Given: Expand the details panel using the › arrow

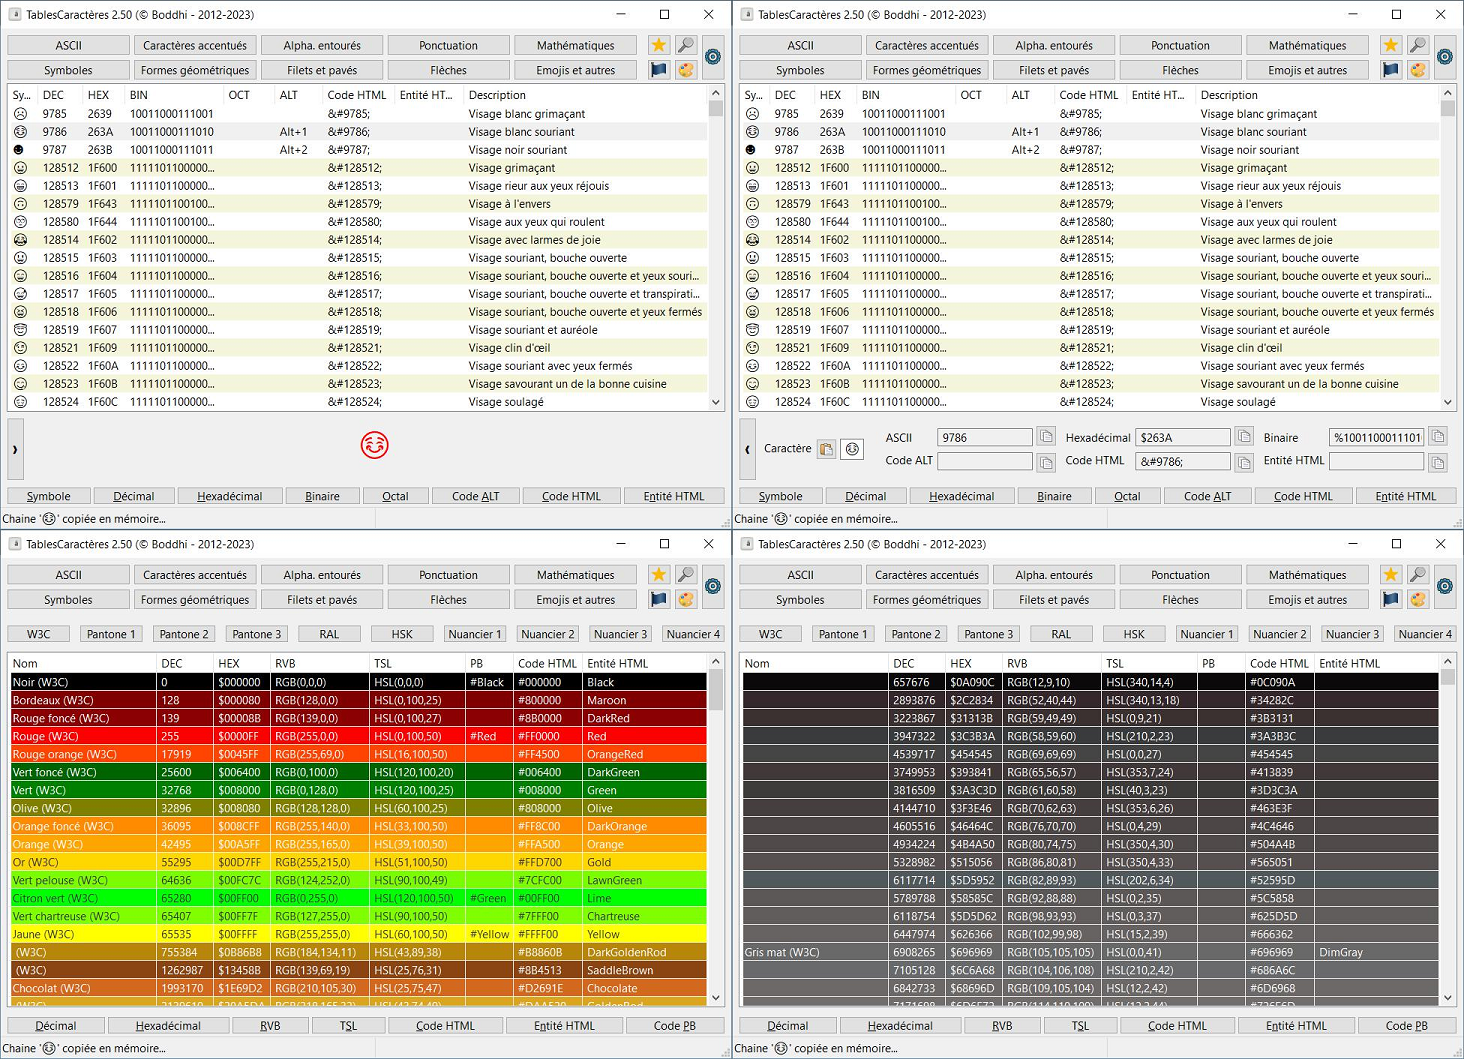Looking at the screenshot, I should (x=15, y=449).
